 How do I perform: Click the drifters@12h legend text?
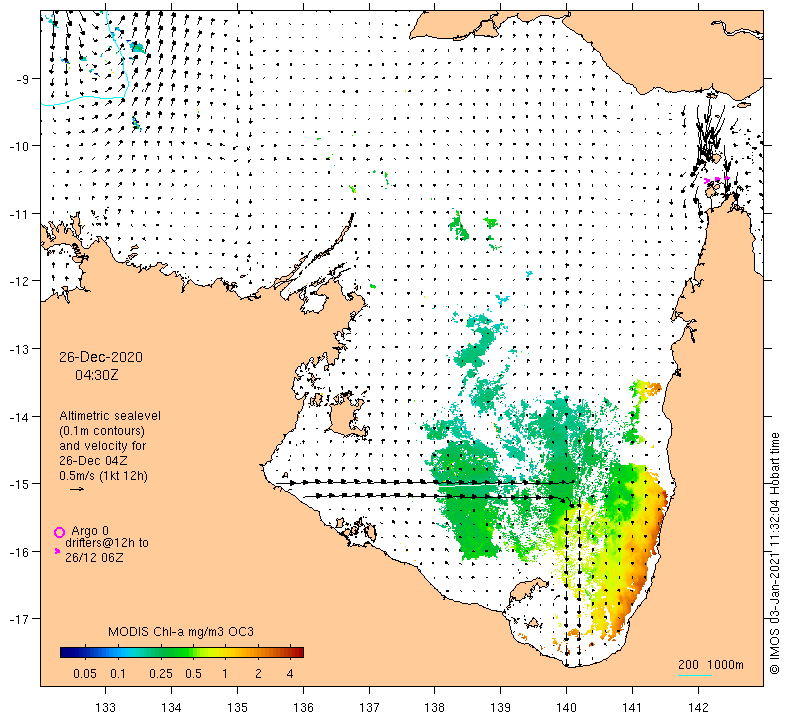click(107, 543)
